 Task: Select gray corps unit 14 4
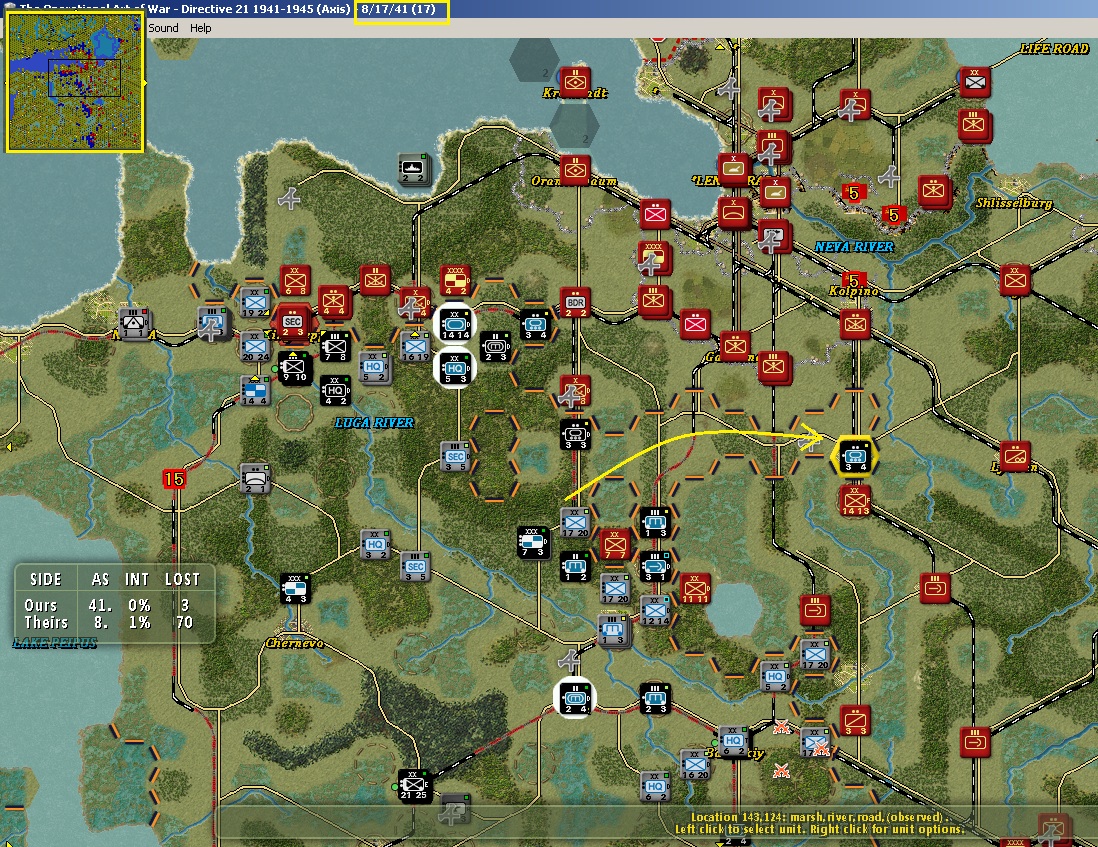click(x=254, y=391)
